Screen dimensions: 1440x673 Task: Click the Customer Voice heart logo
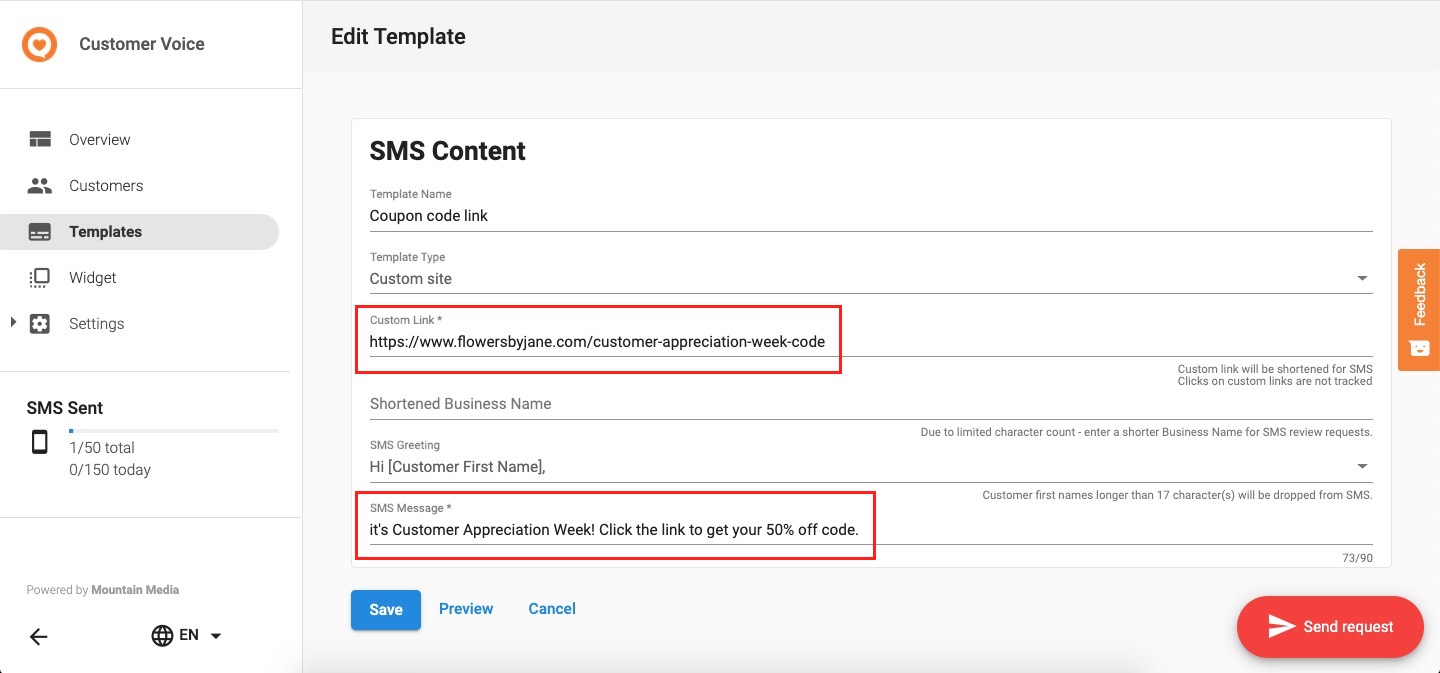(x=40, y=44)
